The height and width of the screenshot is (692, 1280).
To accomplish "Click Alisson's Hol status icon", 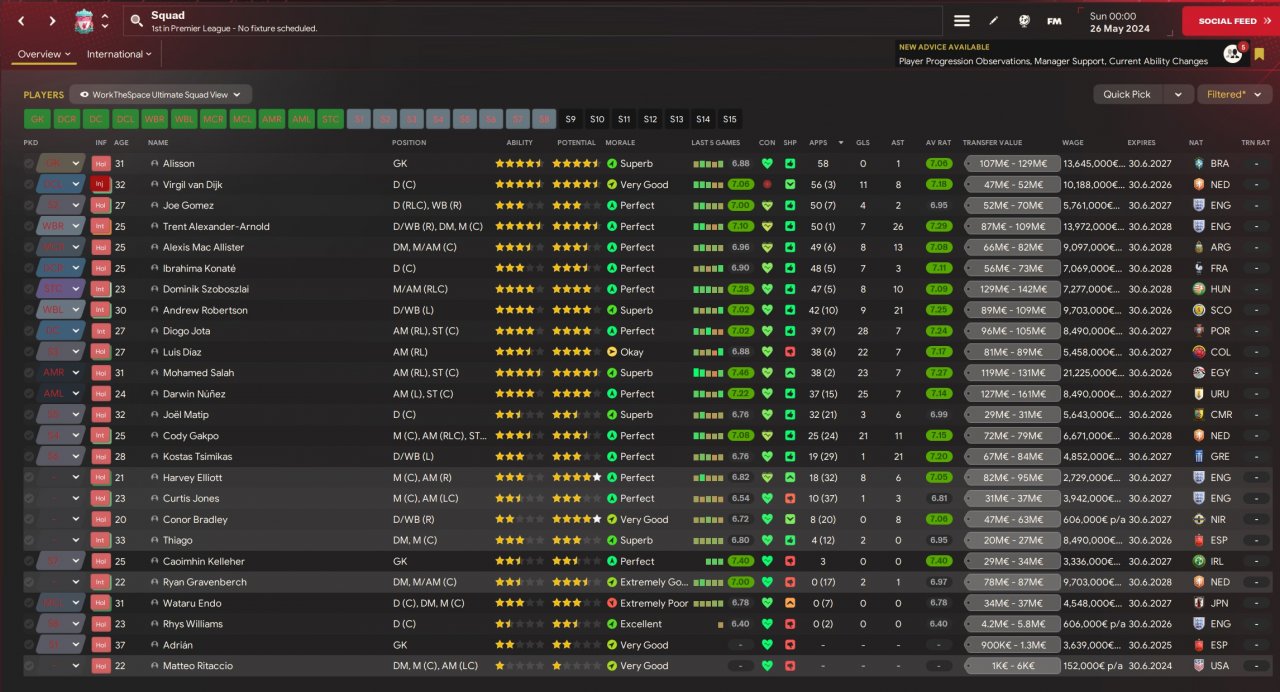I will [x=100, y=163].
